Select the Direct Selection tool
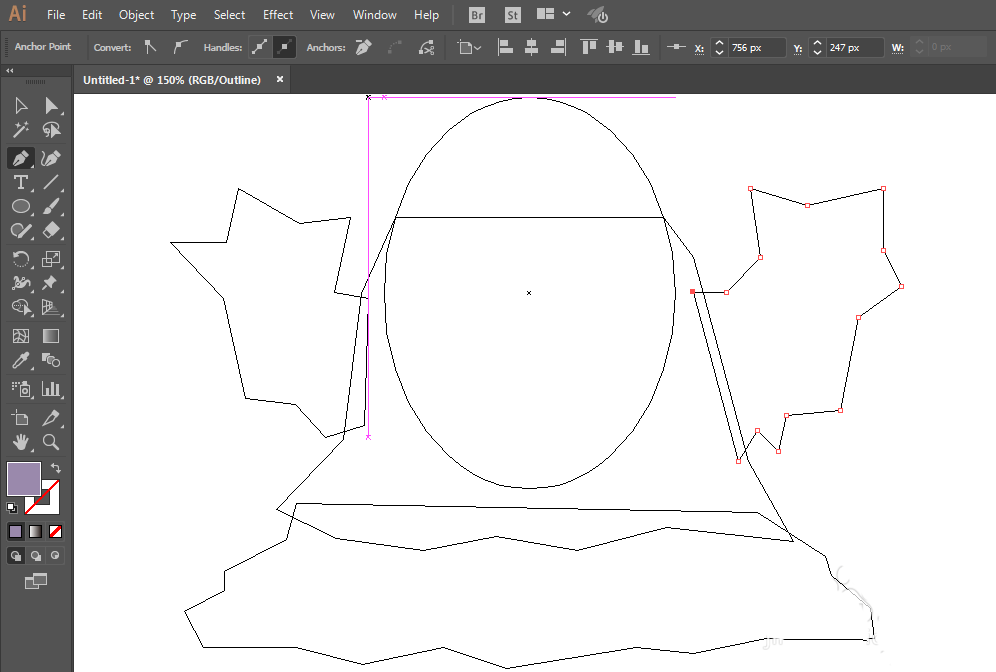This screenshot has height=672, width=996. (x=51, y=105)
